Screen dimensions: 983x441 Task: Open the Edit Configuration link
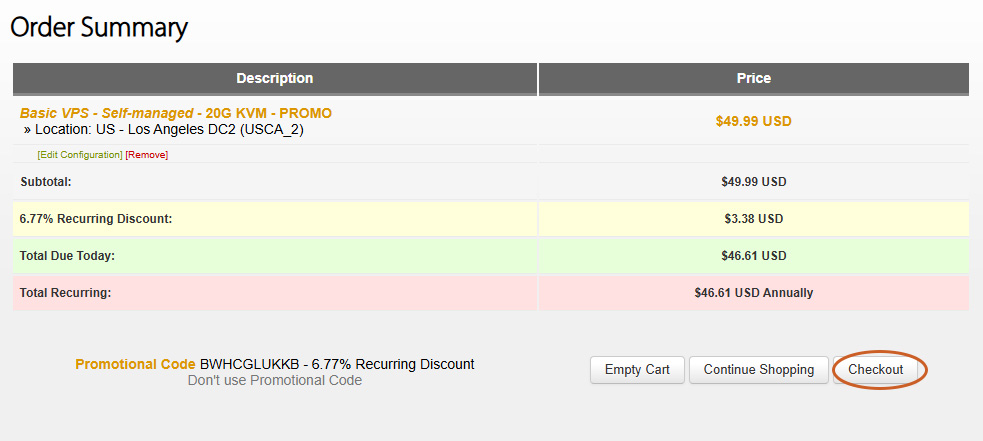(x=80, y=155)
